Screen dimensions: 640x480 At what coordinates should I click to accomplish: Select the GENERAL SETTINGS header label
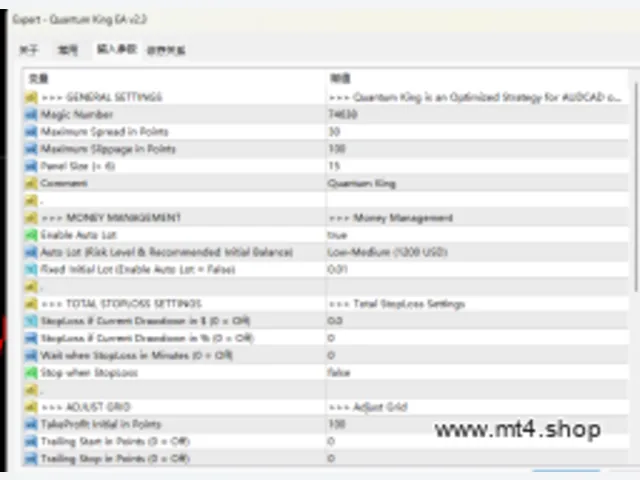102,97
